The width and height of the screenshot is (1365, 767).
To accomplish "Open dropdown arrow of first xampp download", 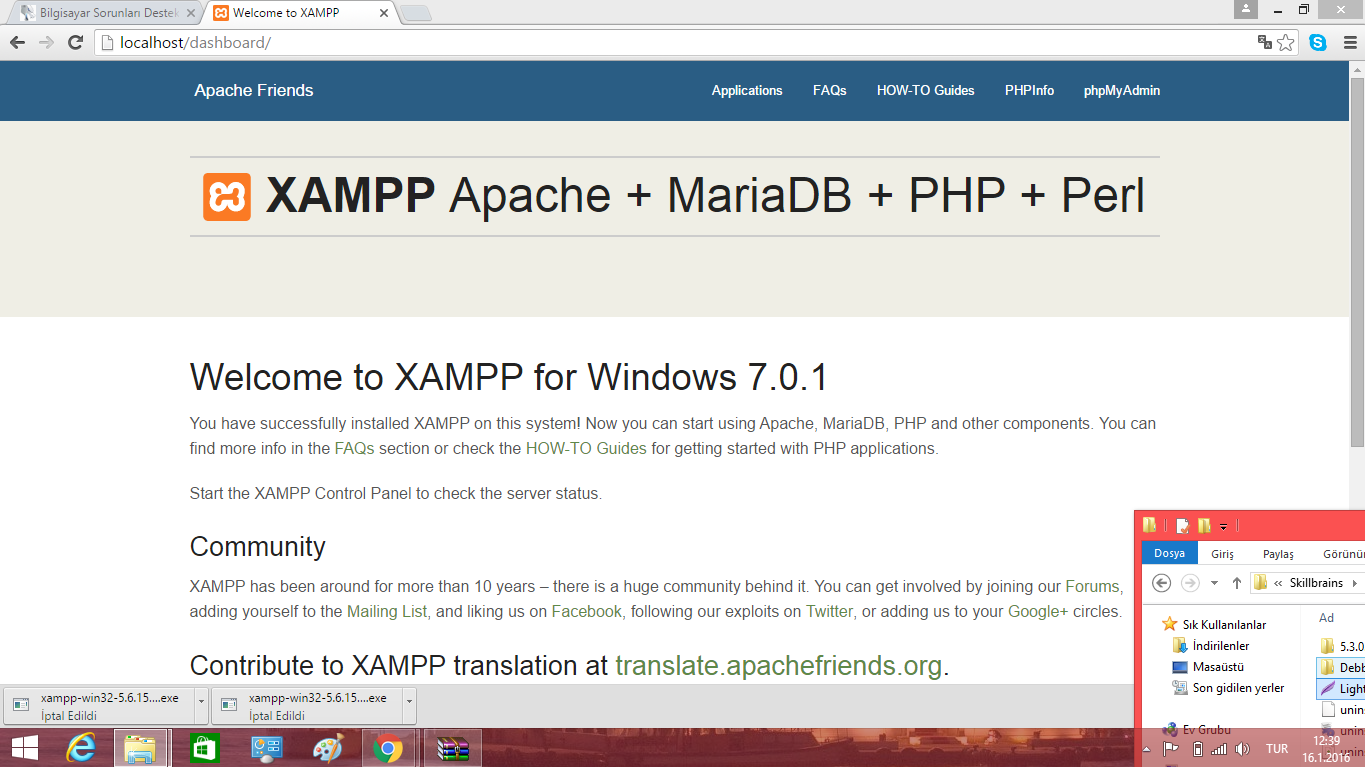I will tap(201, 705).
